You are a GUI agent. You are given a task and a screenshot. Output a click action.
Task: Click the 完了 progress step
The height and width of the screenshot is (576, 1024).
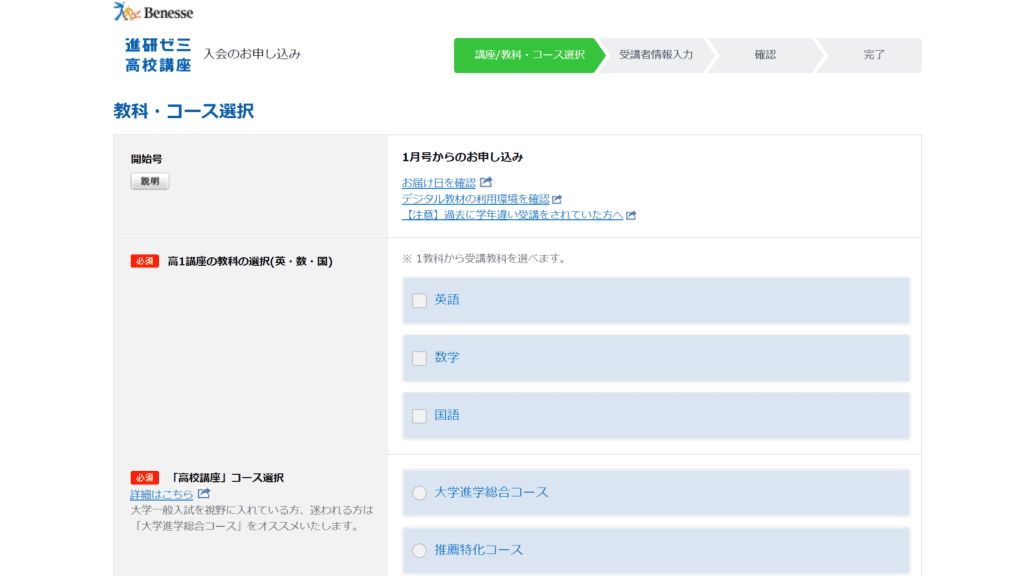tap(875, 55)
